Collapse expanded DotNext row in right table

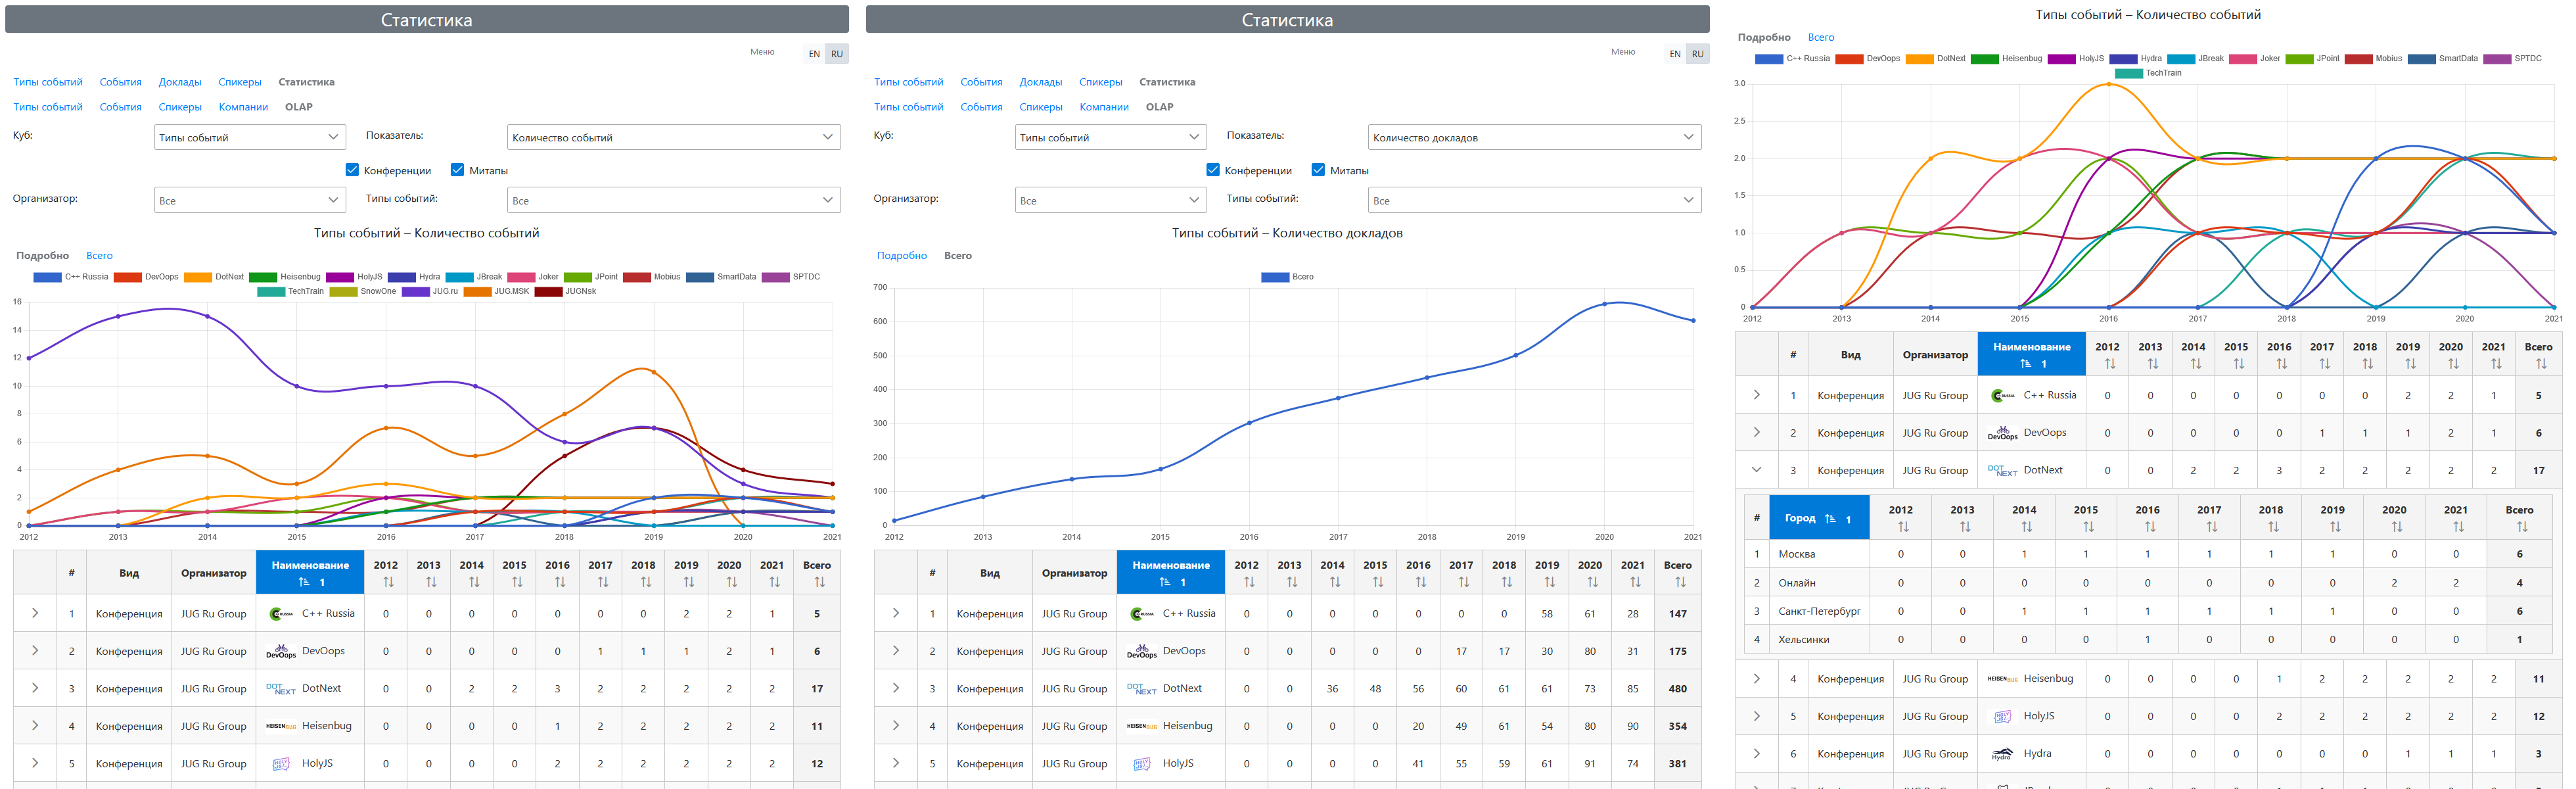[x=1757, y=470]
